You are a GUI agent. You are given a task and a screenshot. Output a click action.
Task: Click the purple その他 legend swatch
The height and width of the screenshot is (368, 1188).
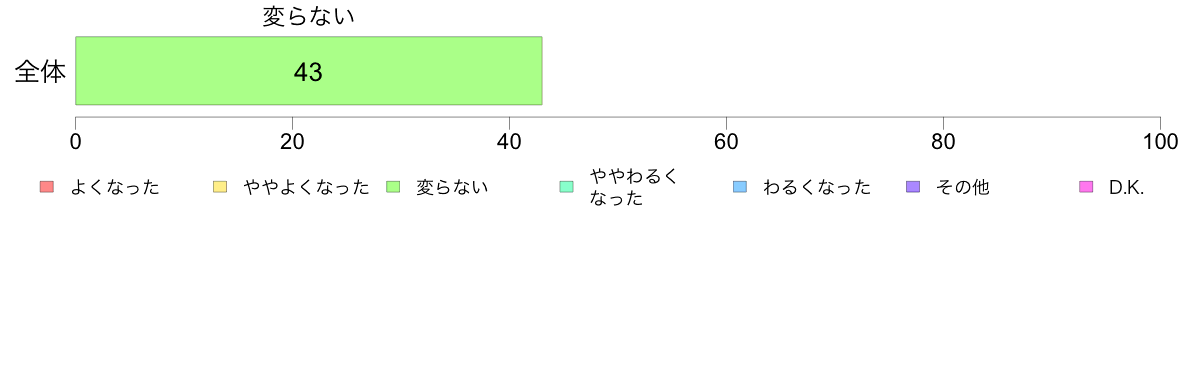913,187
